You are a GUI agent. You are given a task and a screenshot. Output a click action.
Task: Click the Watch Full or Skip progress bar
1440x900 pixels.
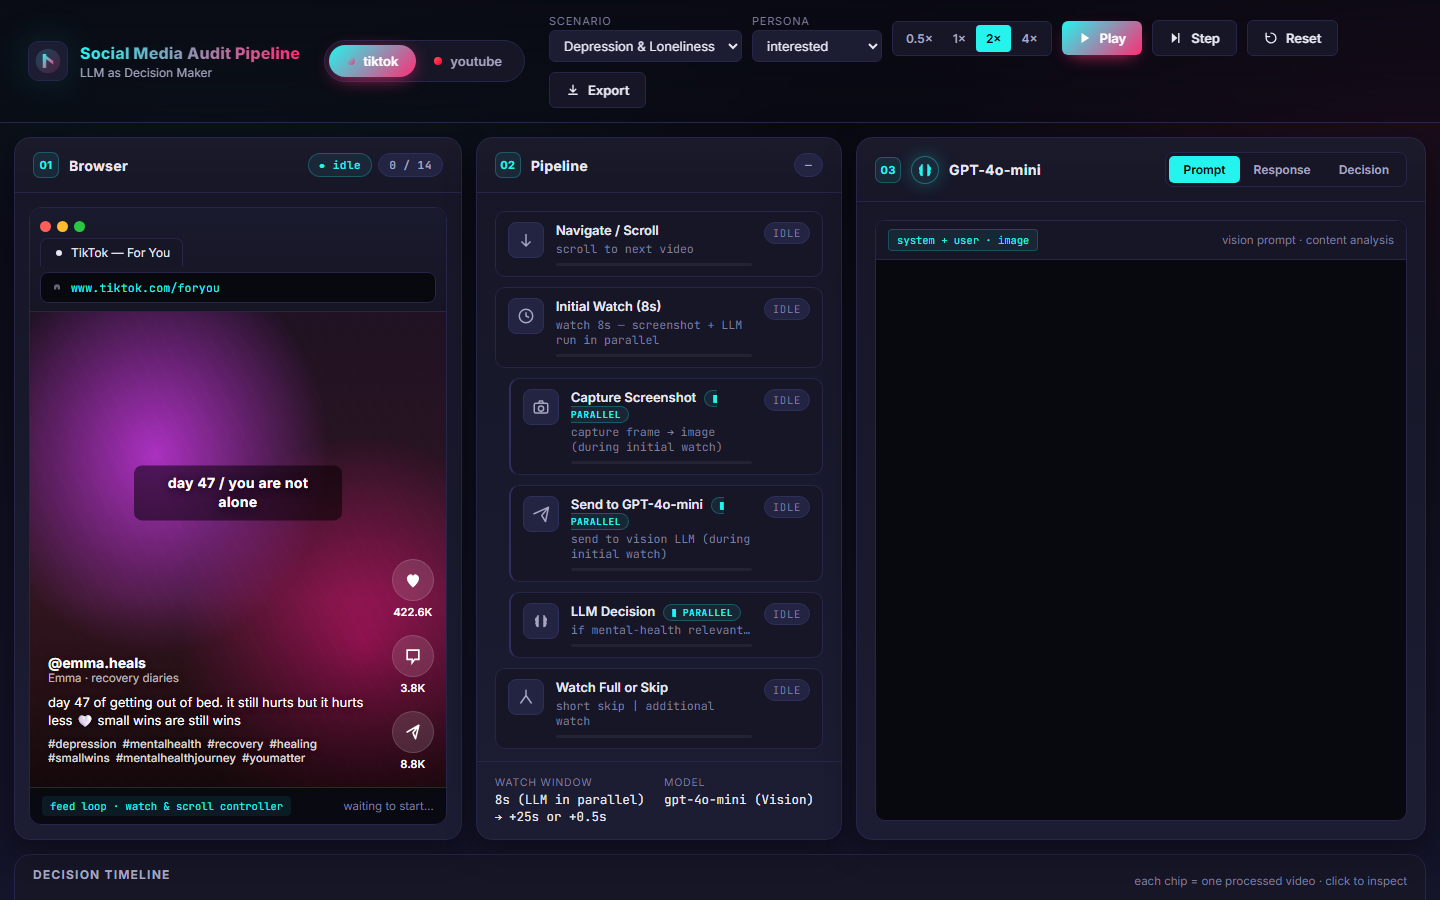654,737
